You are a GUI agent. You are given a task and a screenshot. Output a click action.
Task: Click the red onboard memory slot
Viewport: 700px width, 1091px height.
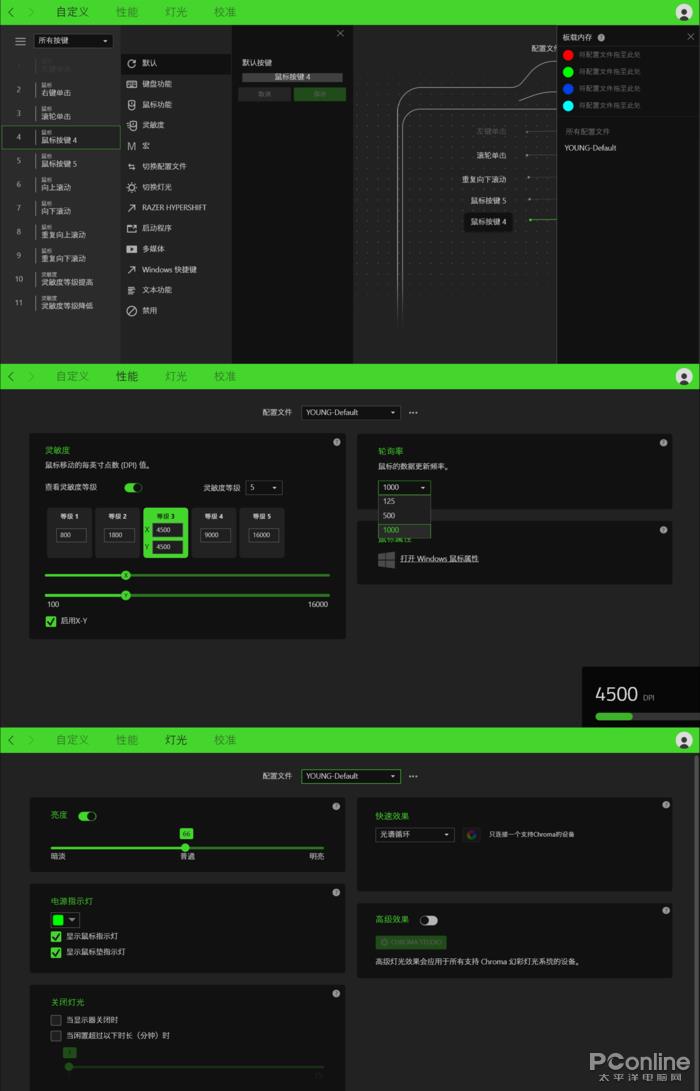pos(568,55)
